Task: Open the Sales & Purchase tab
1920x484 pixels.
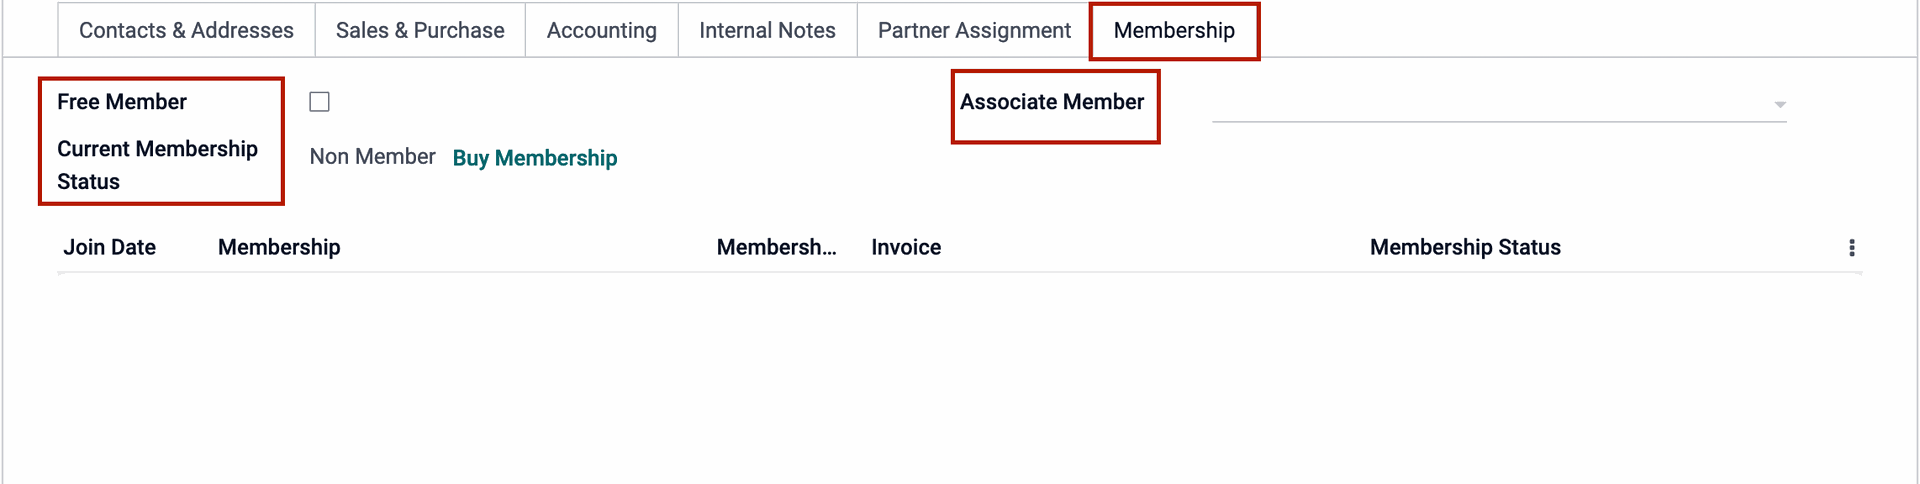Action: 420,30
